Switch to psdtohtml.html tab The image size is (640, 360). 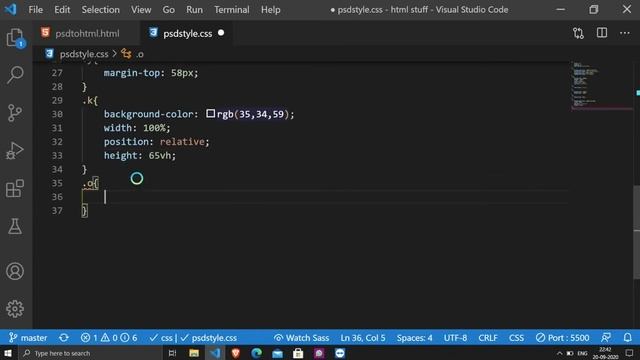click(x=86, y=33)
